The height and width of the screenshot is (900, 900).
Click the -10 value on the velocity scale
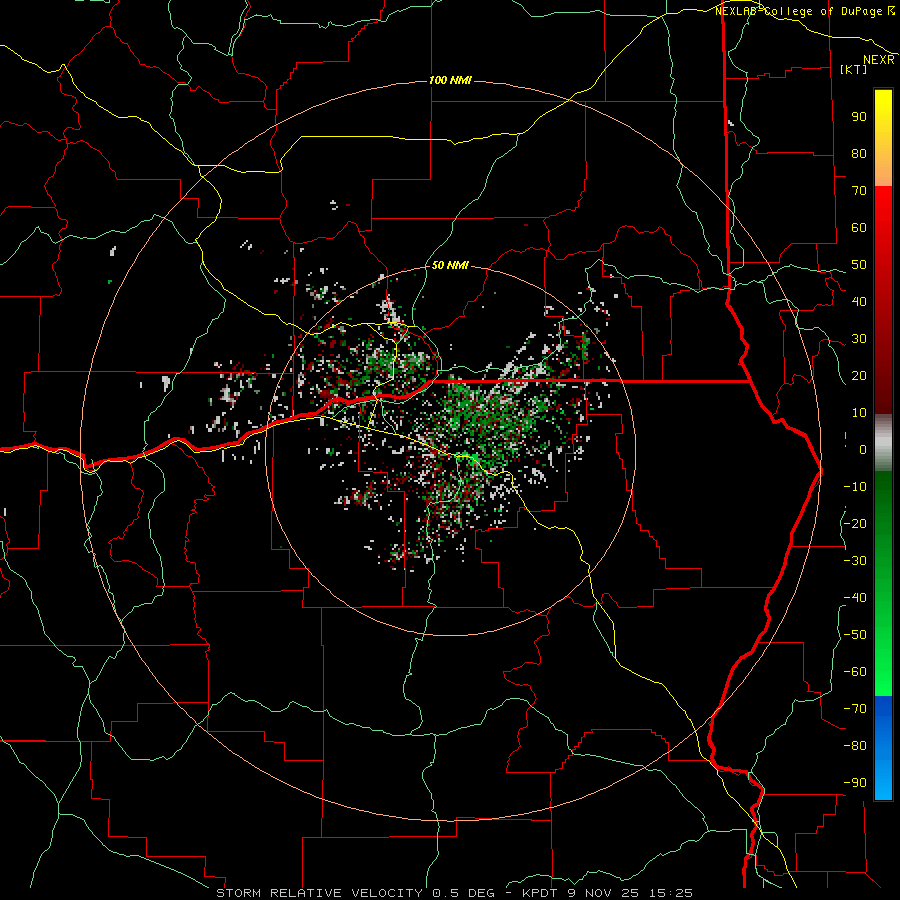855,487
